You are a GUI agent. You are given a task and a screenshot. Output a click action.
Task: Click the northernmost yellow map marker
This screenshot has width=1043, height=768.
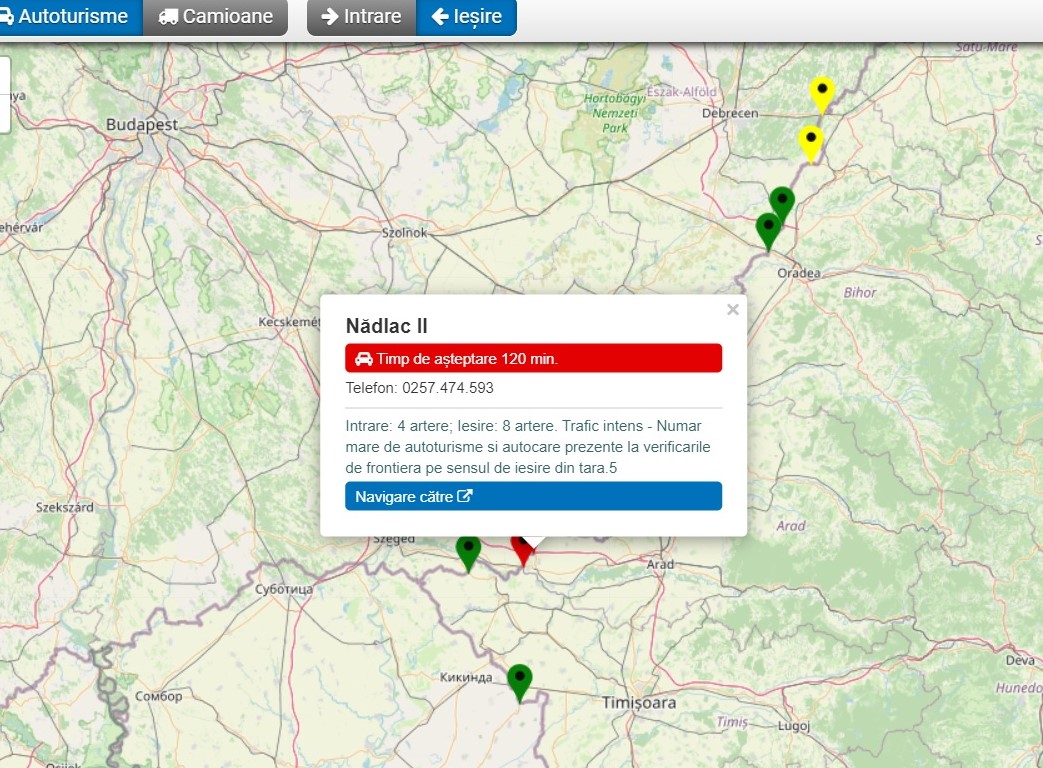click(822, 94)
